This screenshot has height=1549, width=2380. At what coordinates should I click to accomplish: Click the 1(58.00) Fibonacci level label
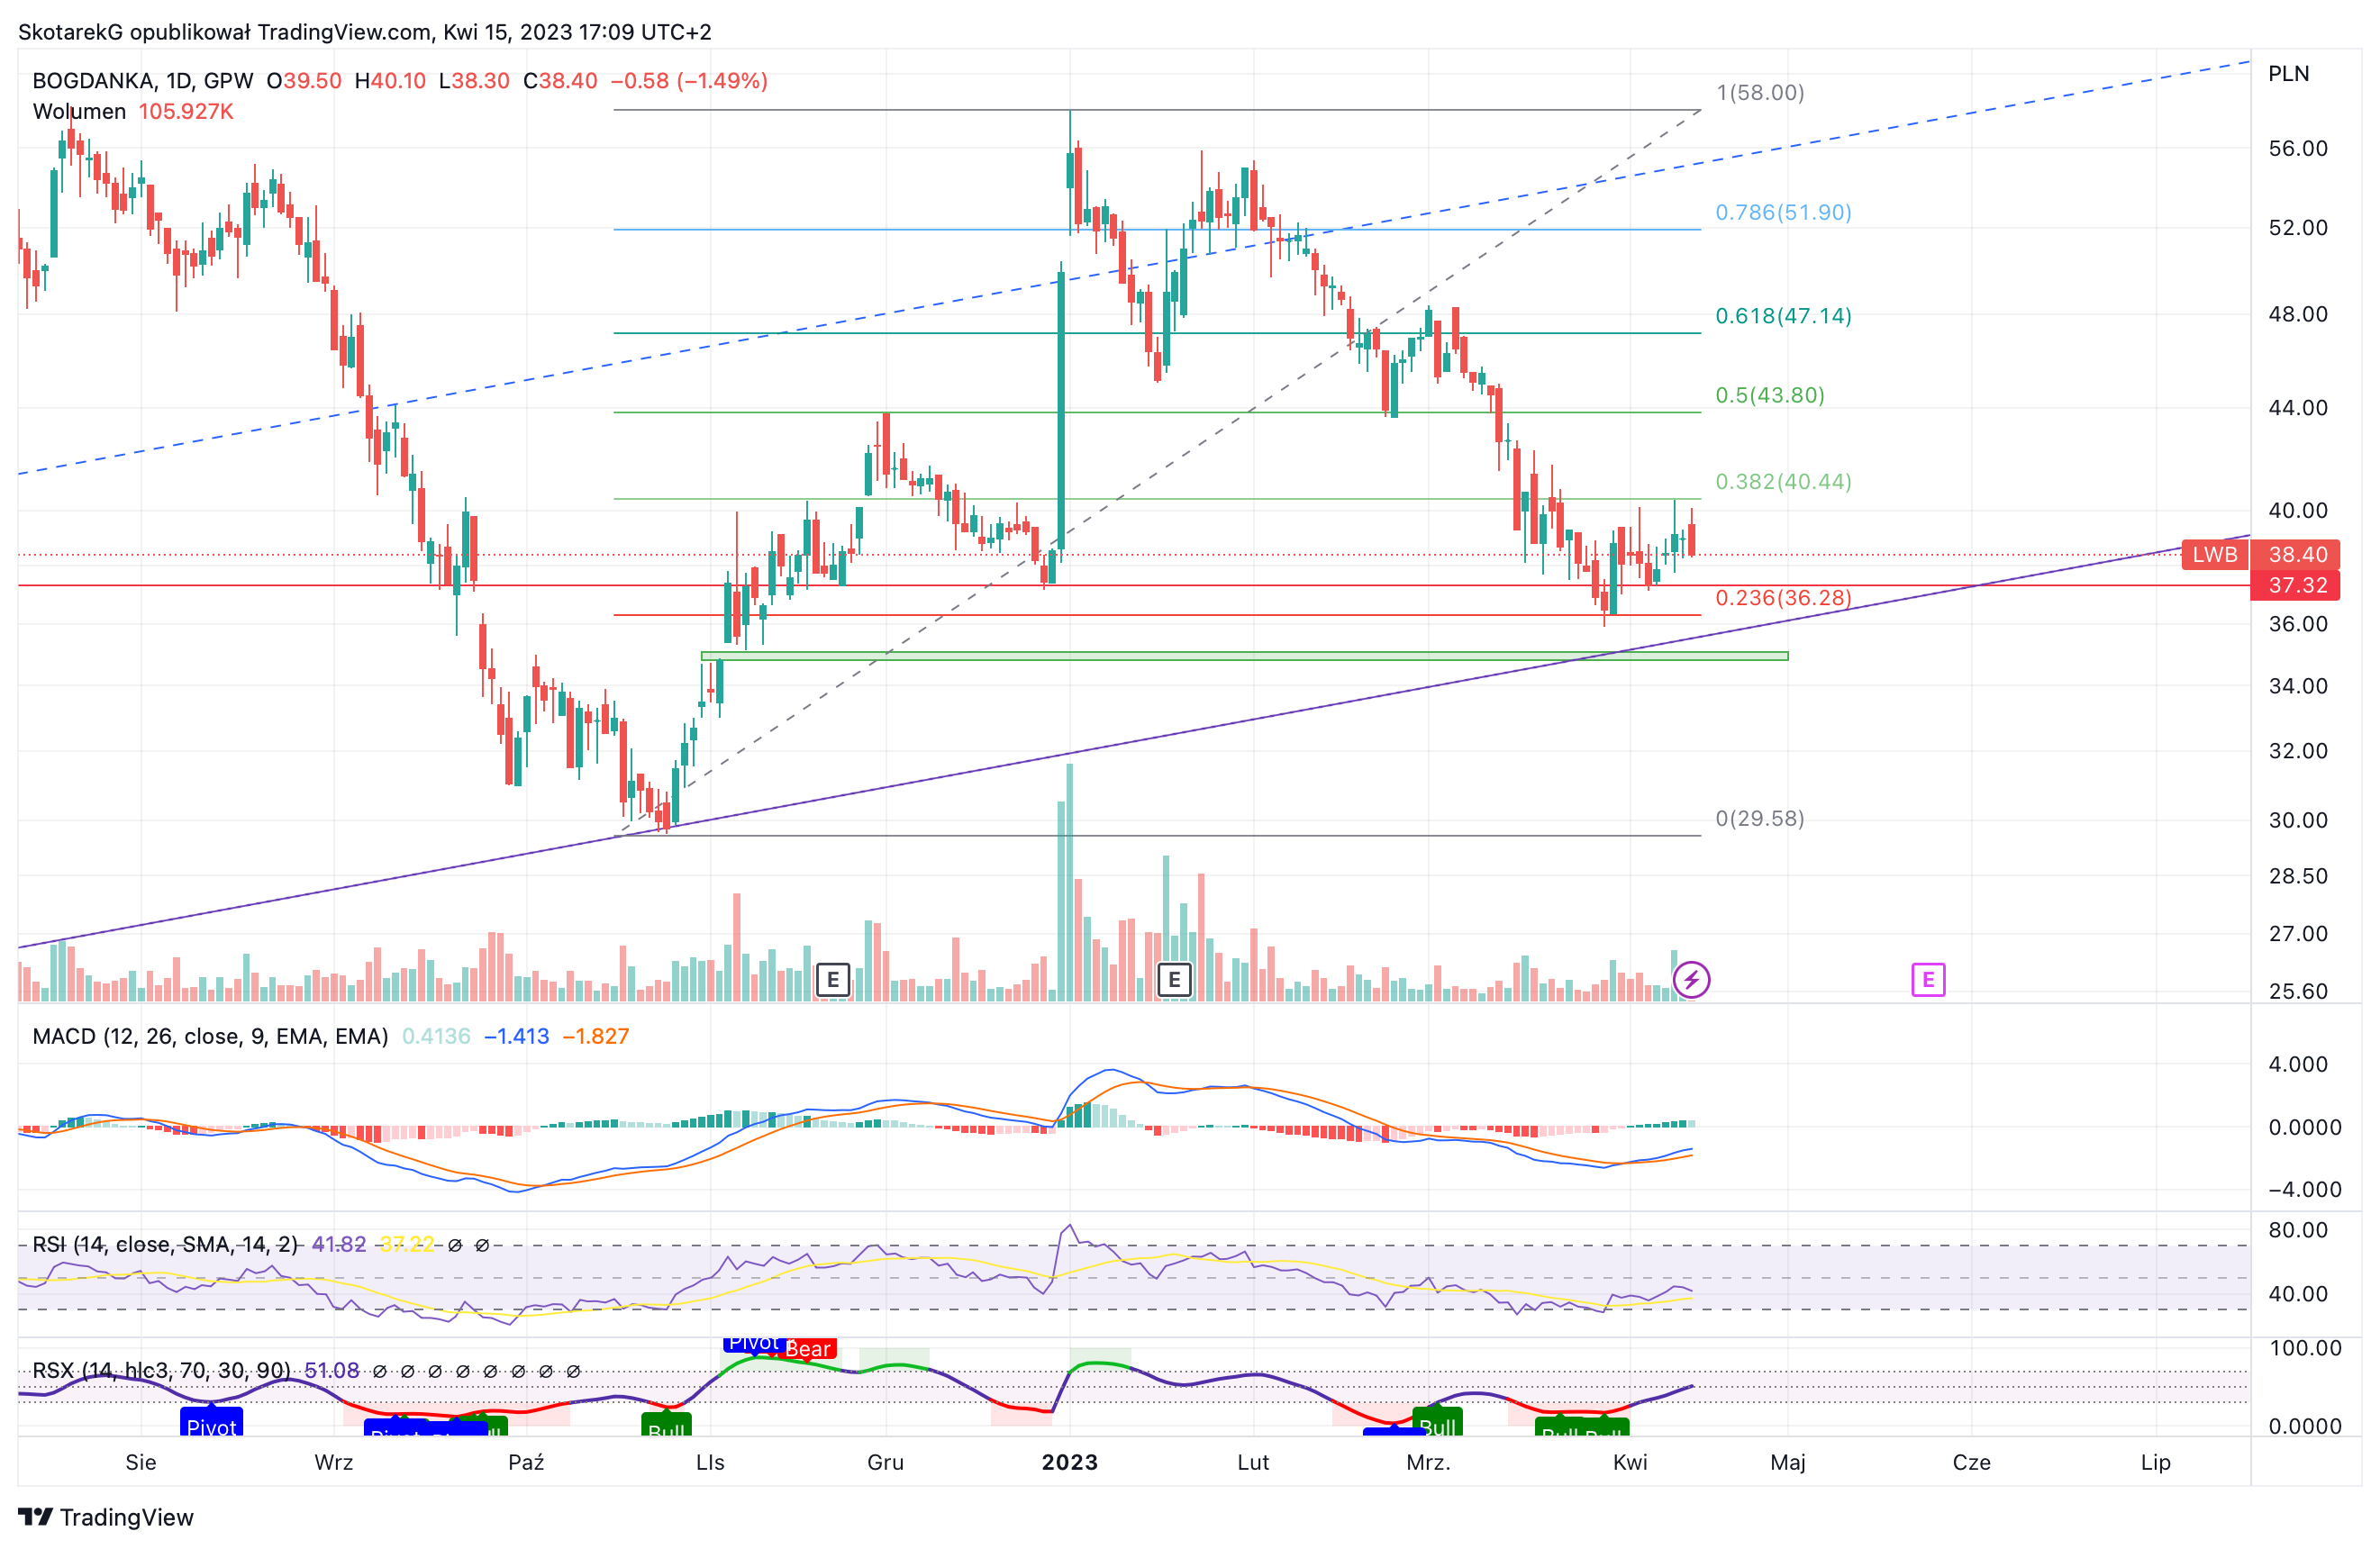pyautogui.click(x=1760, y=93)
